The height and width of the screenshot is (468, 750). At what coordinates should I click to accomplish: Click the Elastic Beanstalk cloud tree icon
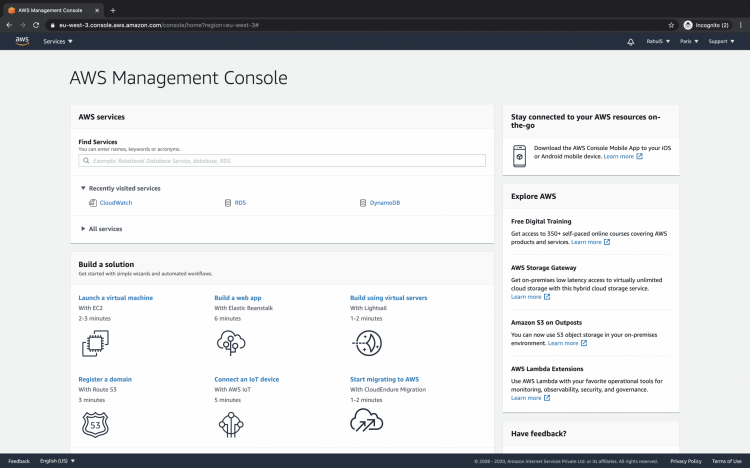(x=231, y=343)
